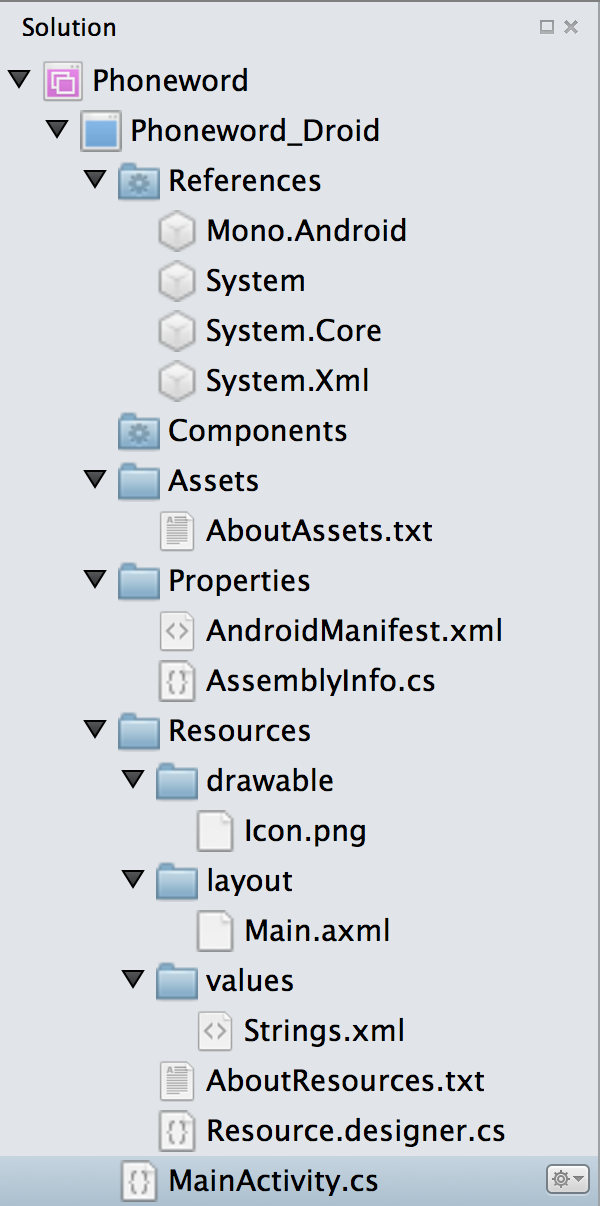
Task: Select the System.Core reference
Action: tap(294, 331)
